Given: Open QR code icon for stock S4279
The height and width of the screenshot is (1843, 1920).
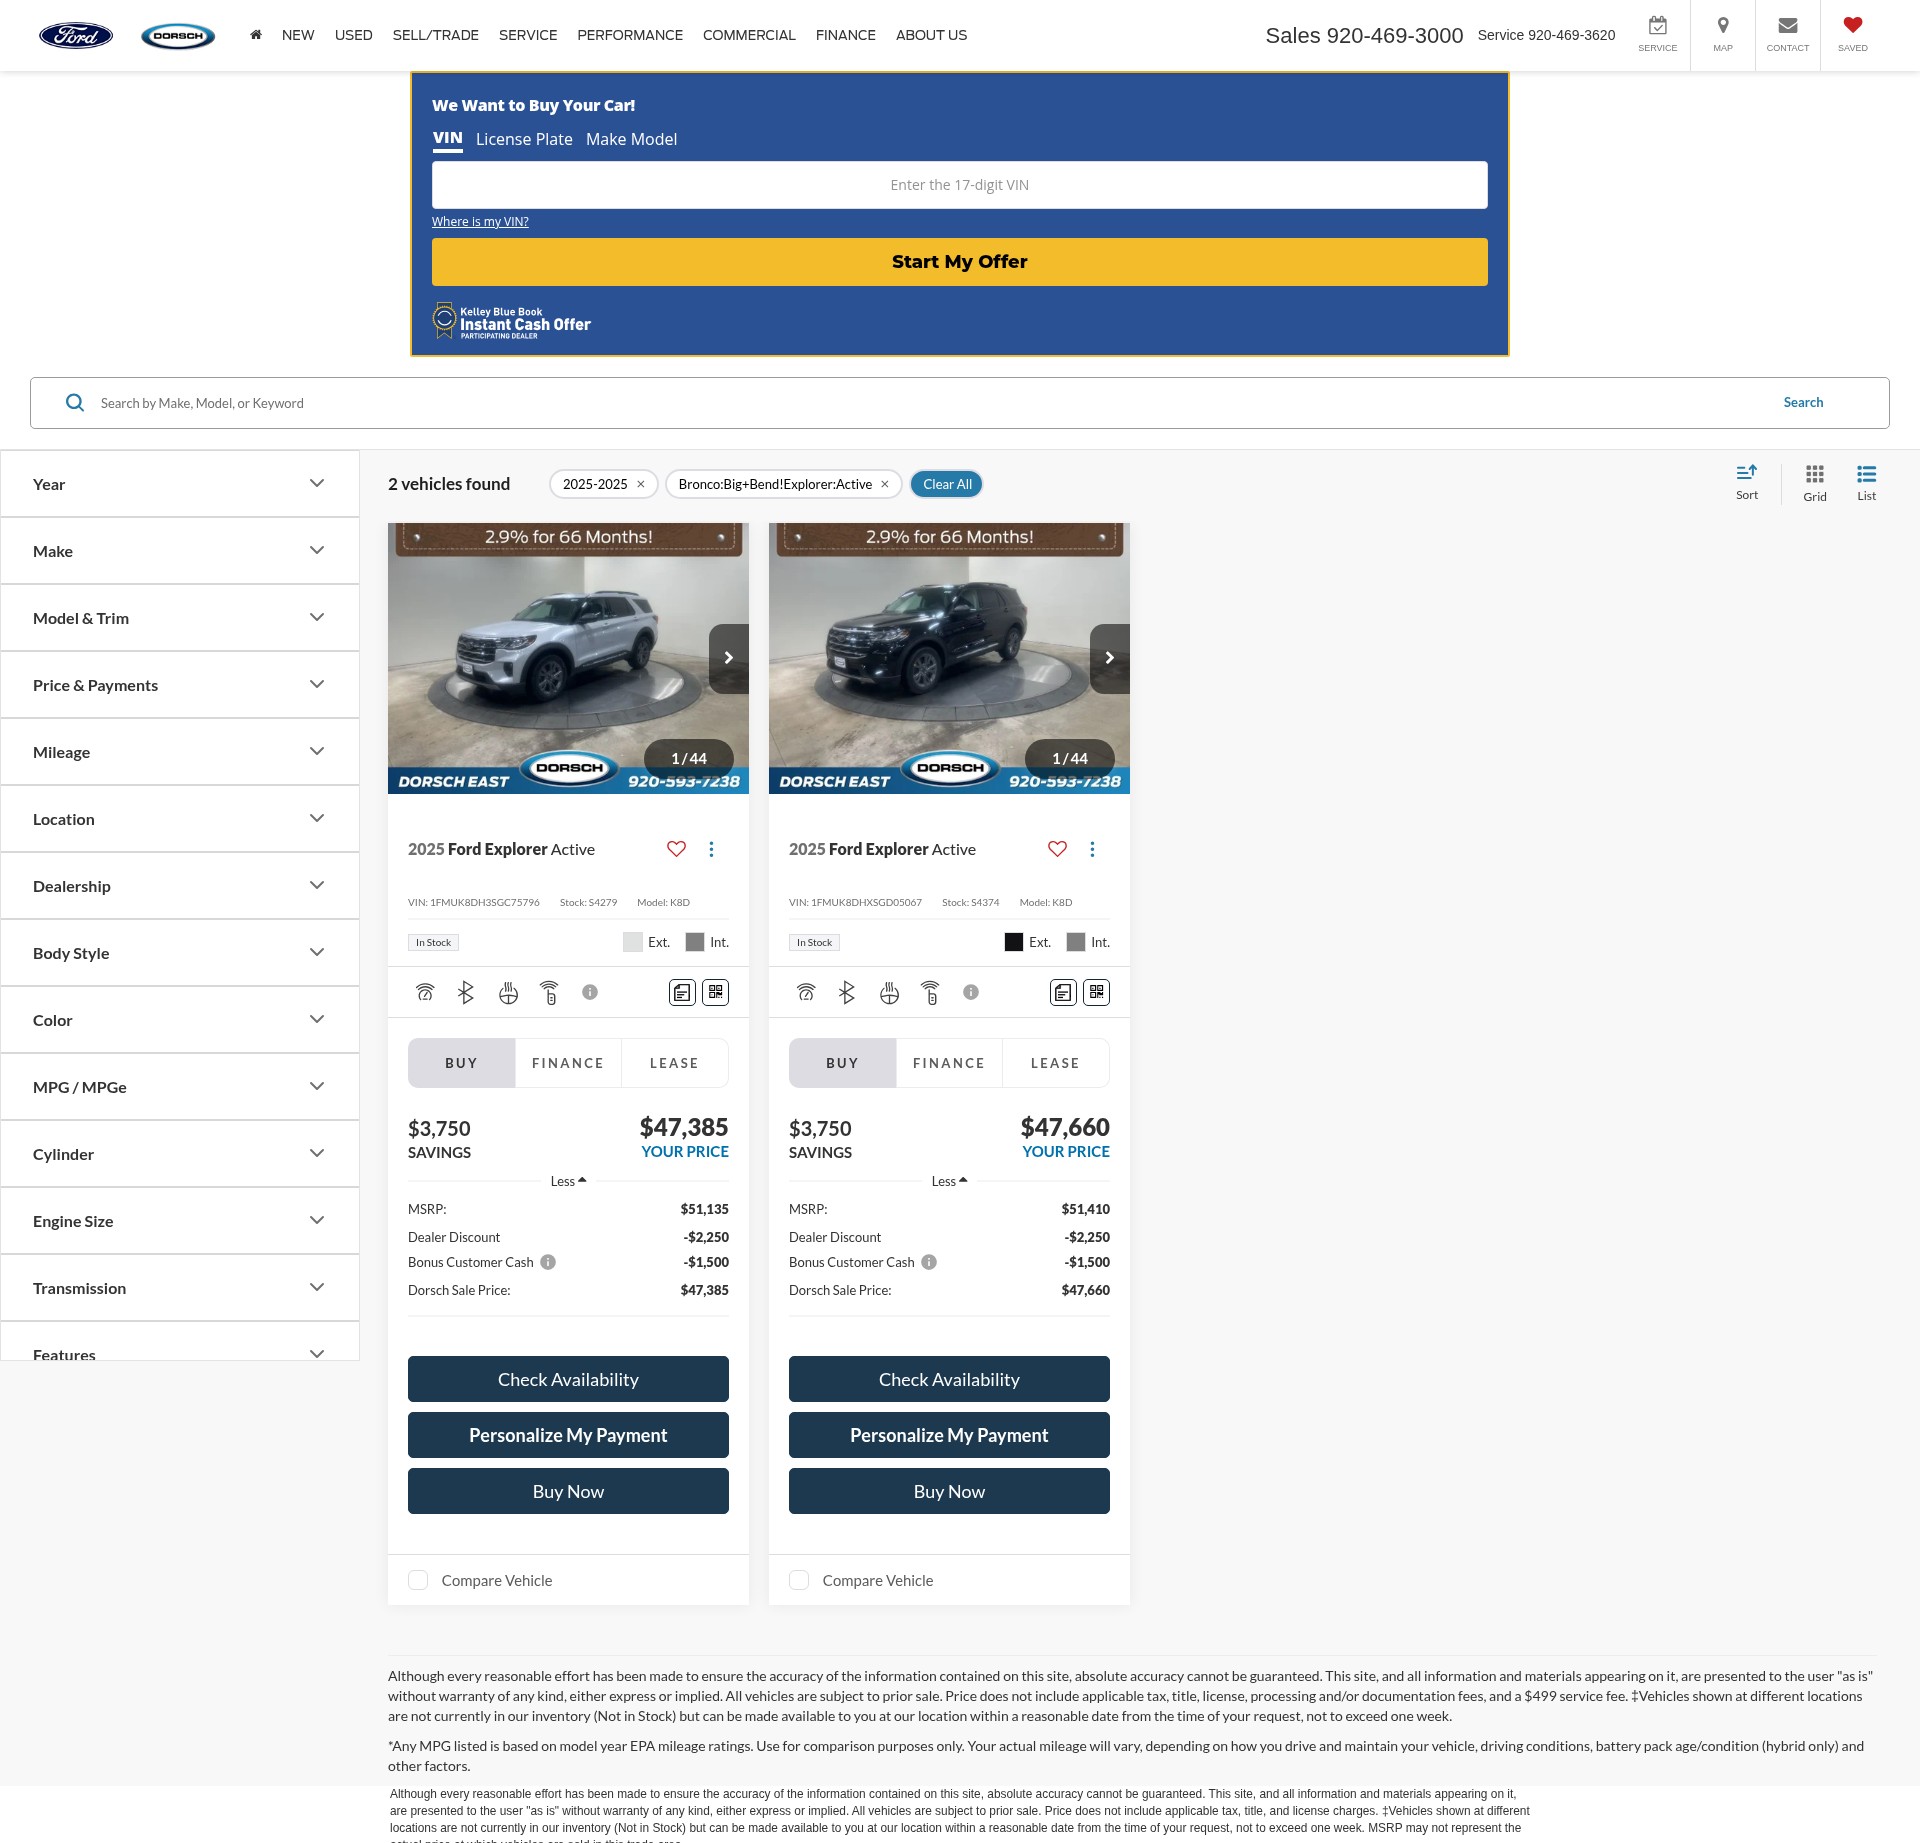Looking at the screenshot, I should pyautogui.click(x=715, y=992).
